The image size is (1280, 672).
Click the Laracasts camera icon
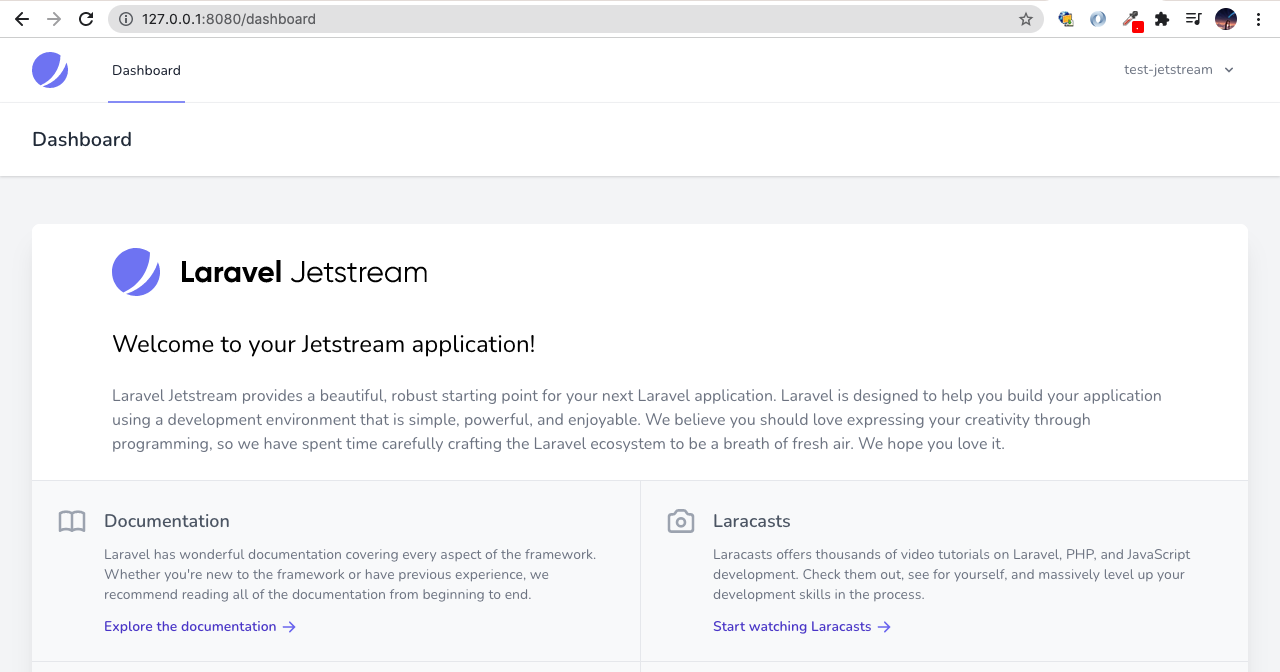(681, 521)
